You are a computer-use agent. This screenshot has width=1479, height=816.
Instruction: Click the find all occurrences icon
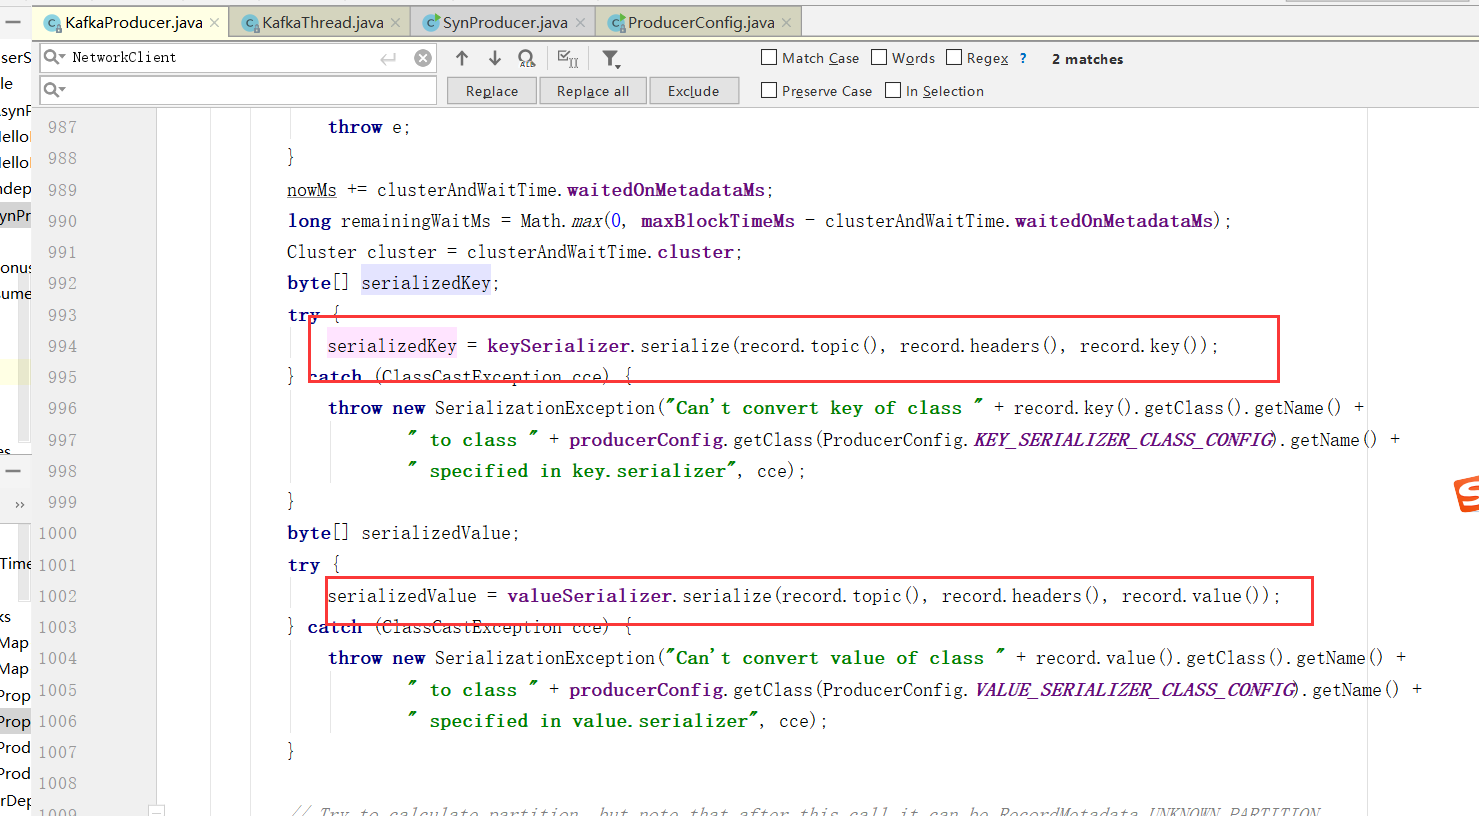click(x=527, y=59)
